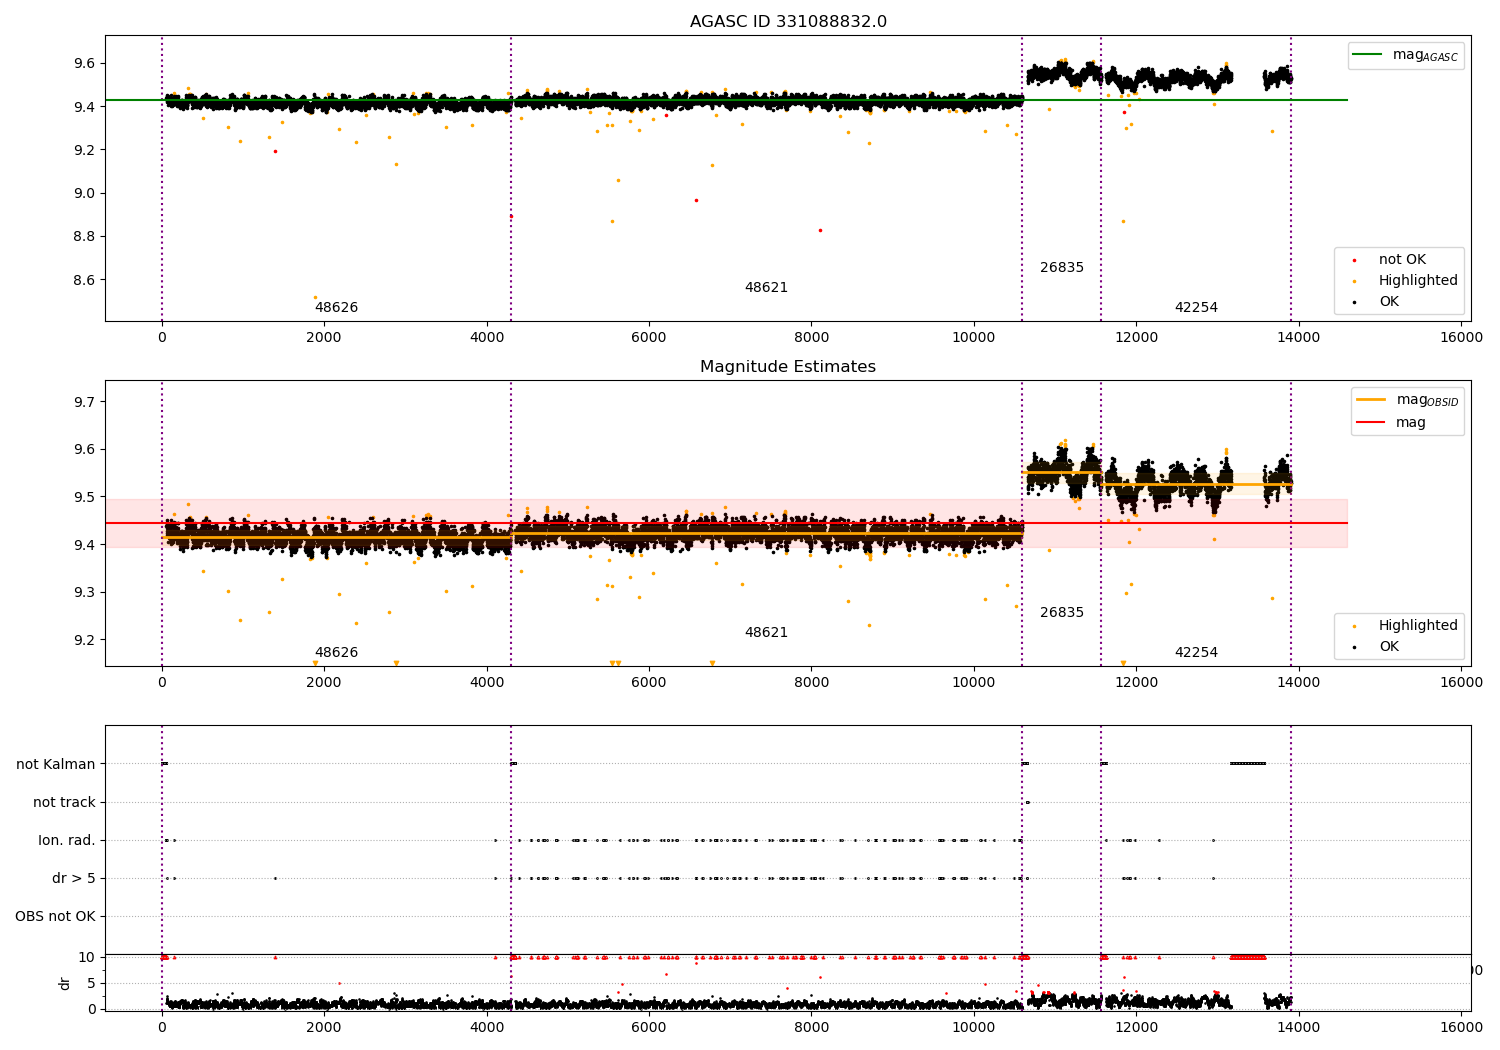This screenshot has height=1050, width=1500.
Task: Click the orange mag OBSID legend entry
Action: 1408,400
